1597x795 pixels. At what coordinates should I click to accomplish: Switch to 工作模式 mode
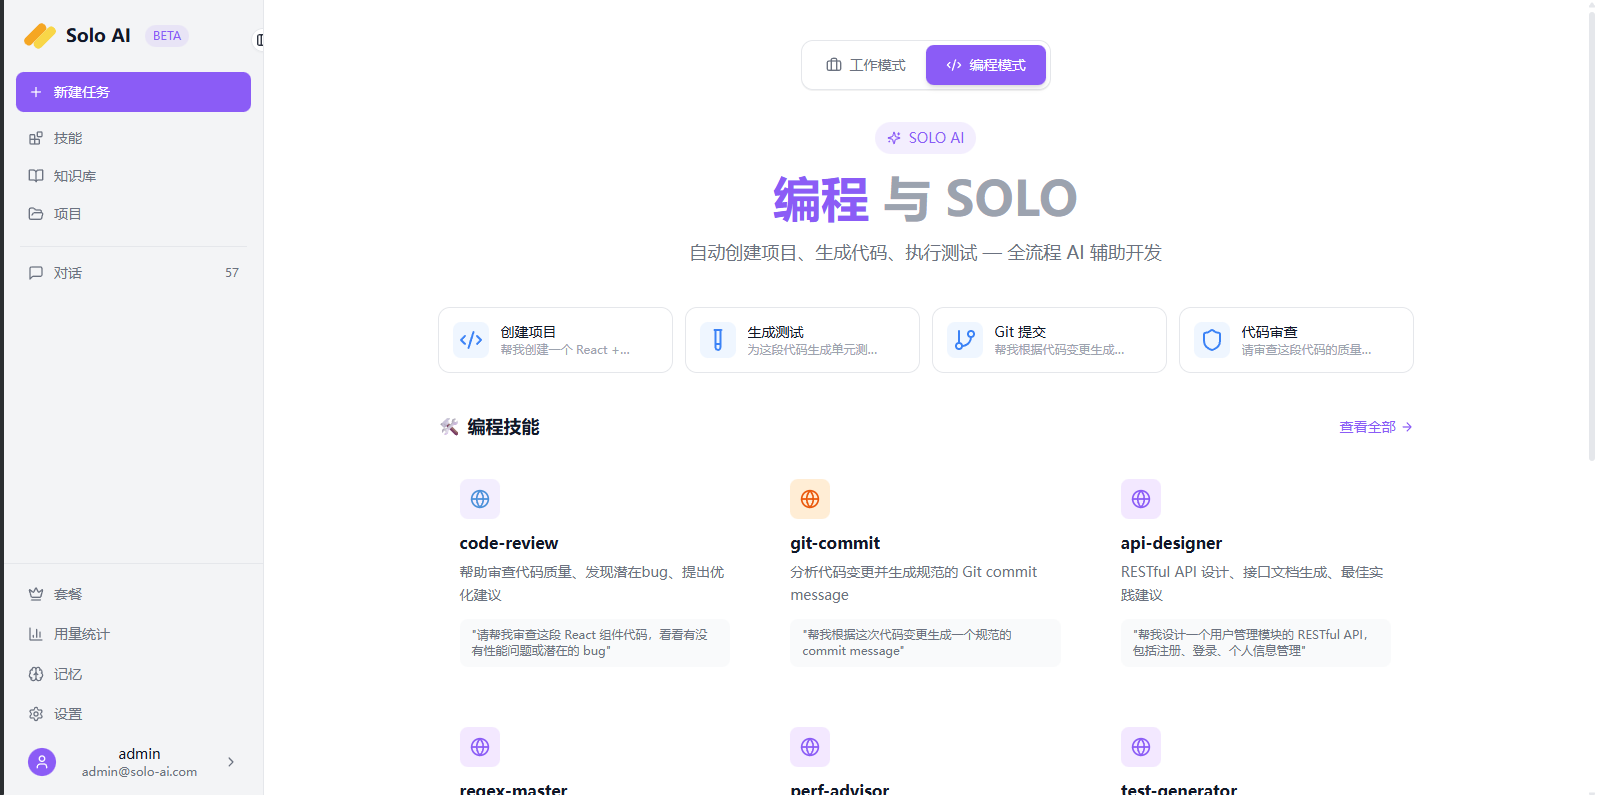[x=865, y=65]
